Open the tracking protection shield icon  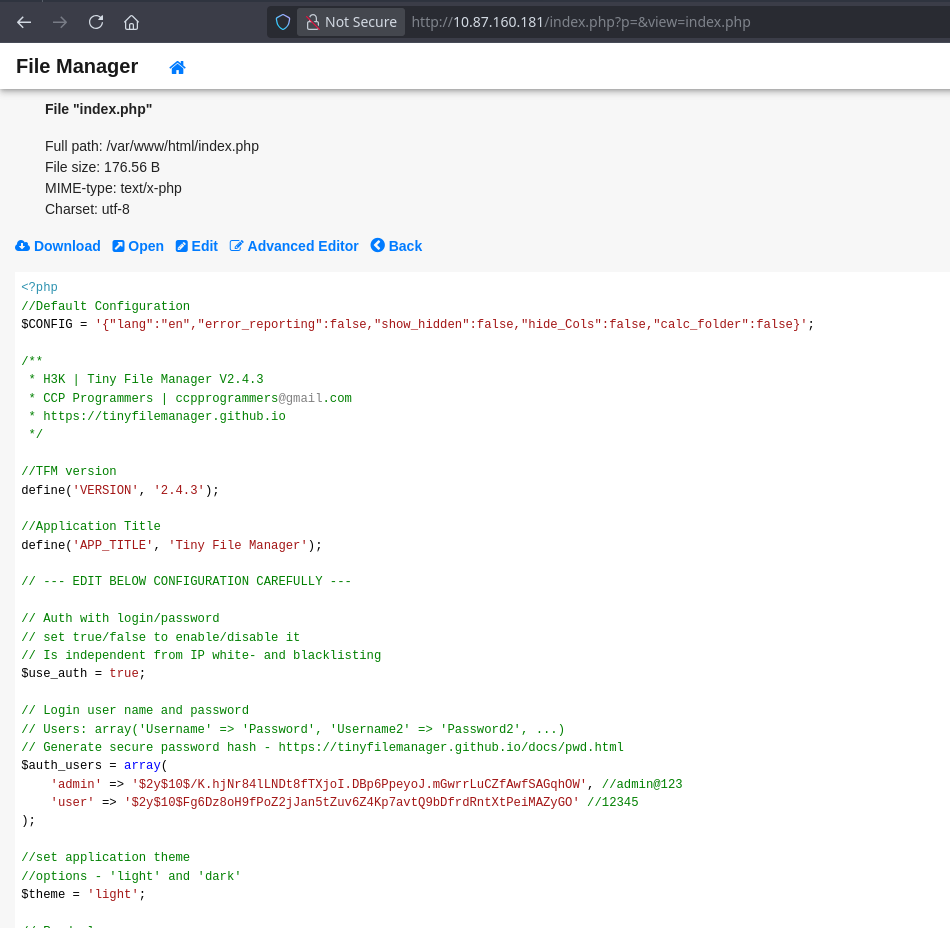click(283, 22)
